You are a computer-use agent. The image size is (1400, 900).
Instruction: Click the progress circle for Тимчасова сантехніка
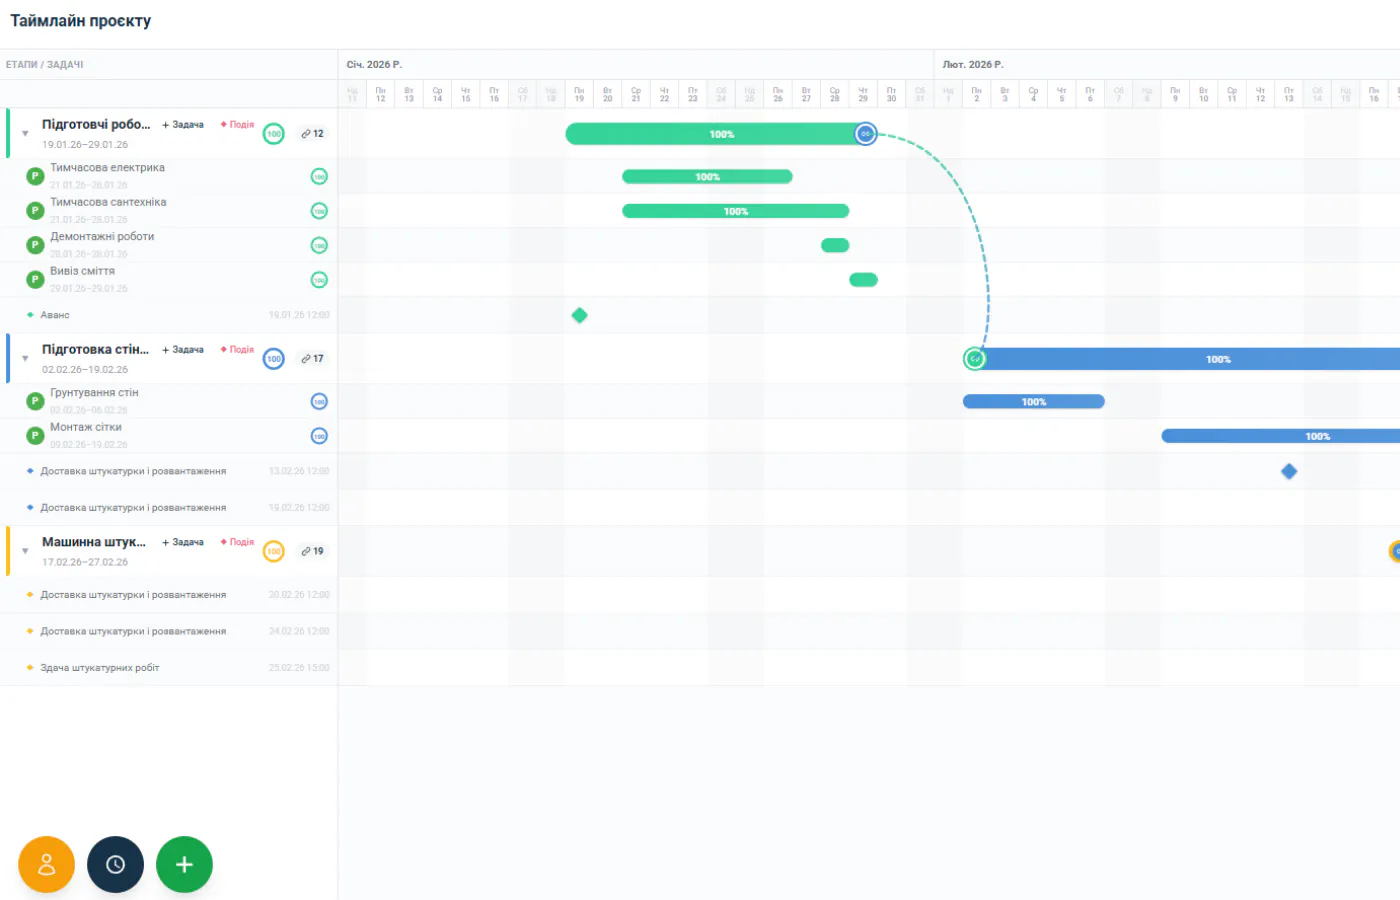[x=319, y=211]
